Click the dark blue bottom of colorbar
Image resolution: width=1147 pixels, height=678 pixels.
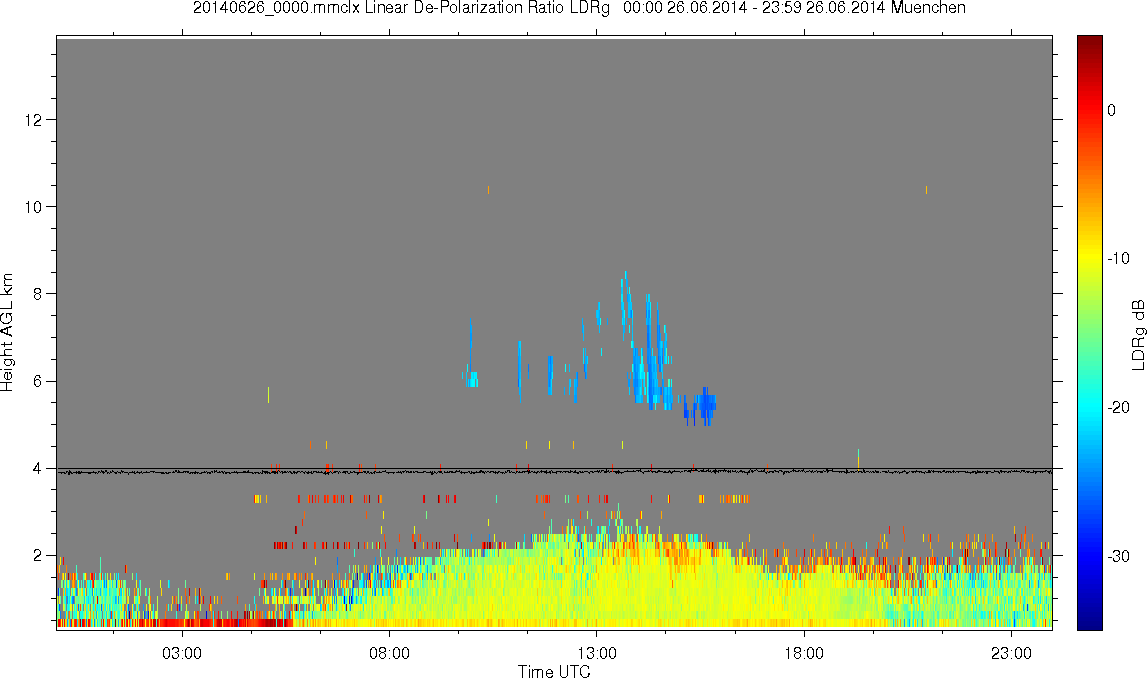click(1089, 620)
